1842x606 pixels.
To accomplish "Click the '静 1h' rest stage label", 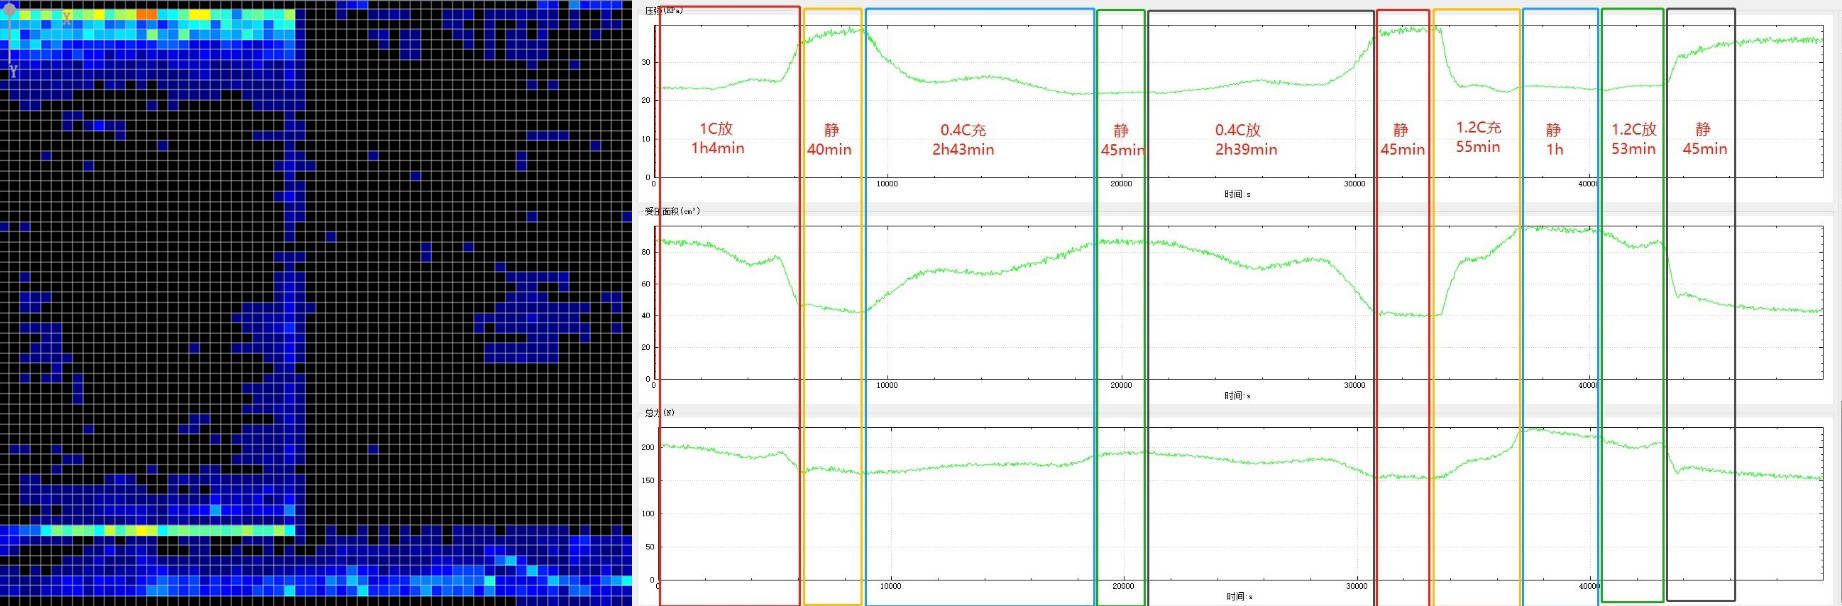I will coord(1554,140).
